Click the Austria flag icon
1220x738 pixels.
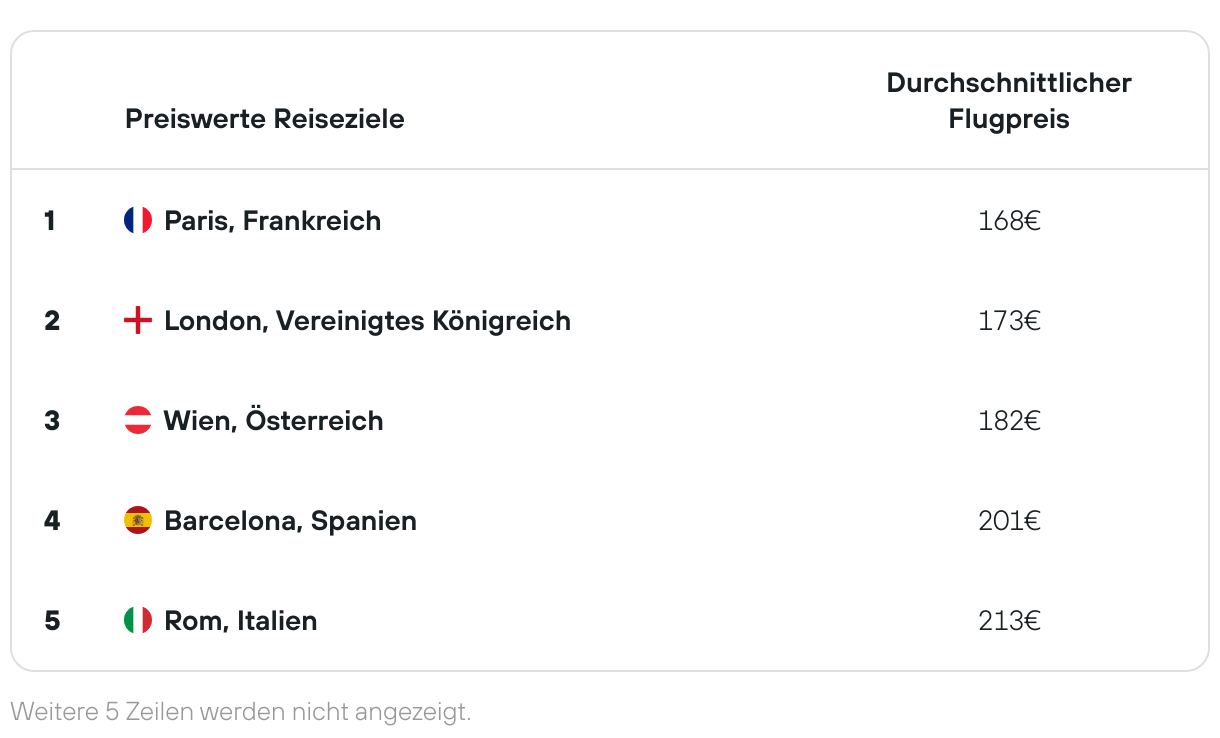point(138,420)
